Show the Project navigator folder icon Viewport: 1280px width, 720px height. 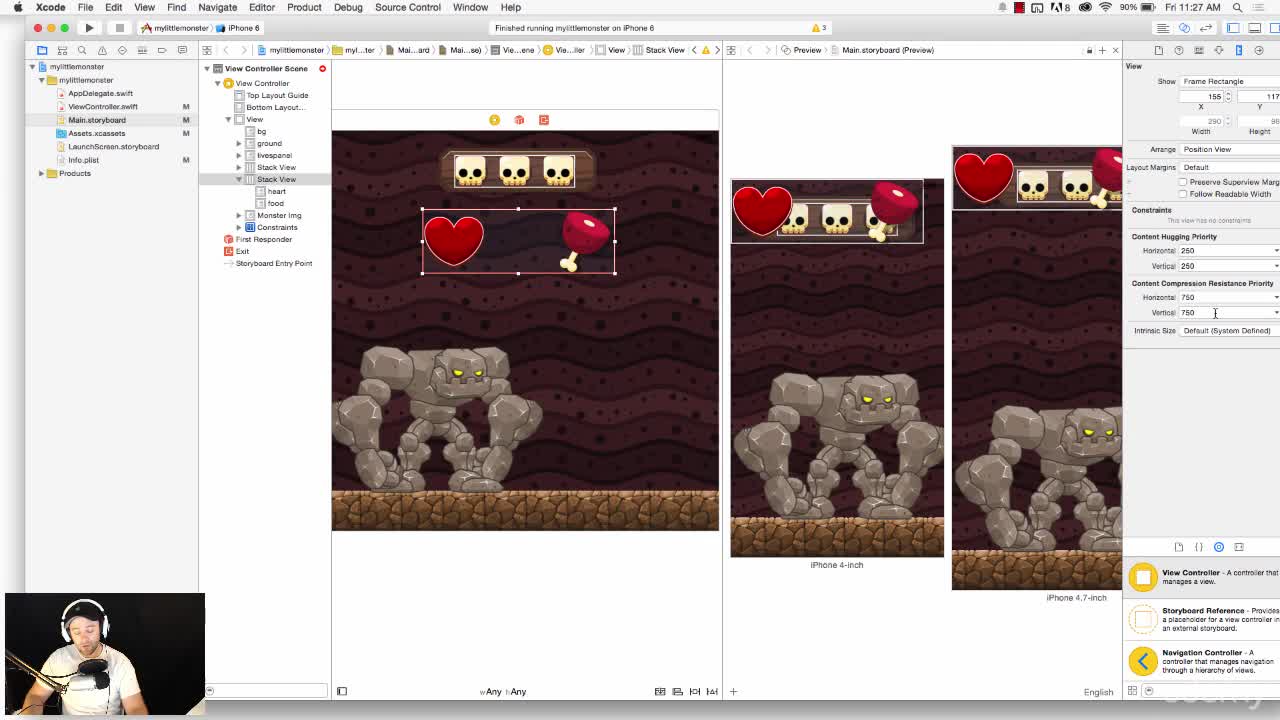click(x=42, y=50)
